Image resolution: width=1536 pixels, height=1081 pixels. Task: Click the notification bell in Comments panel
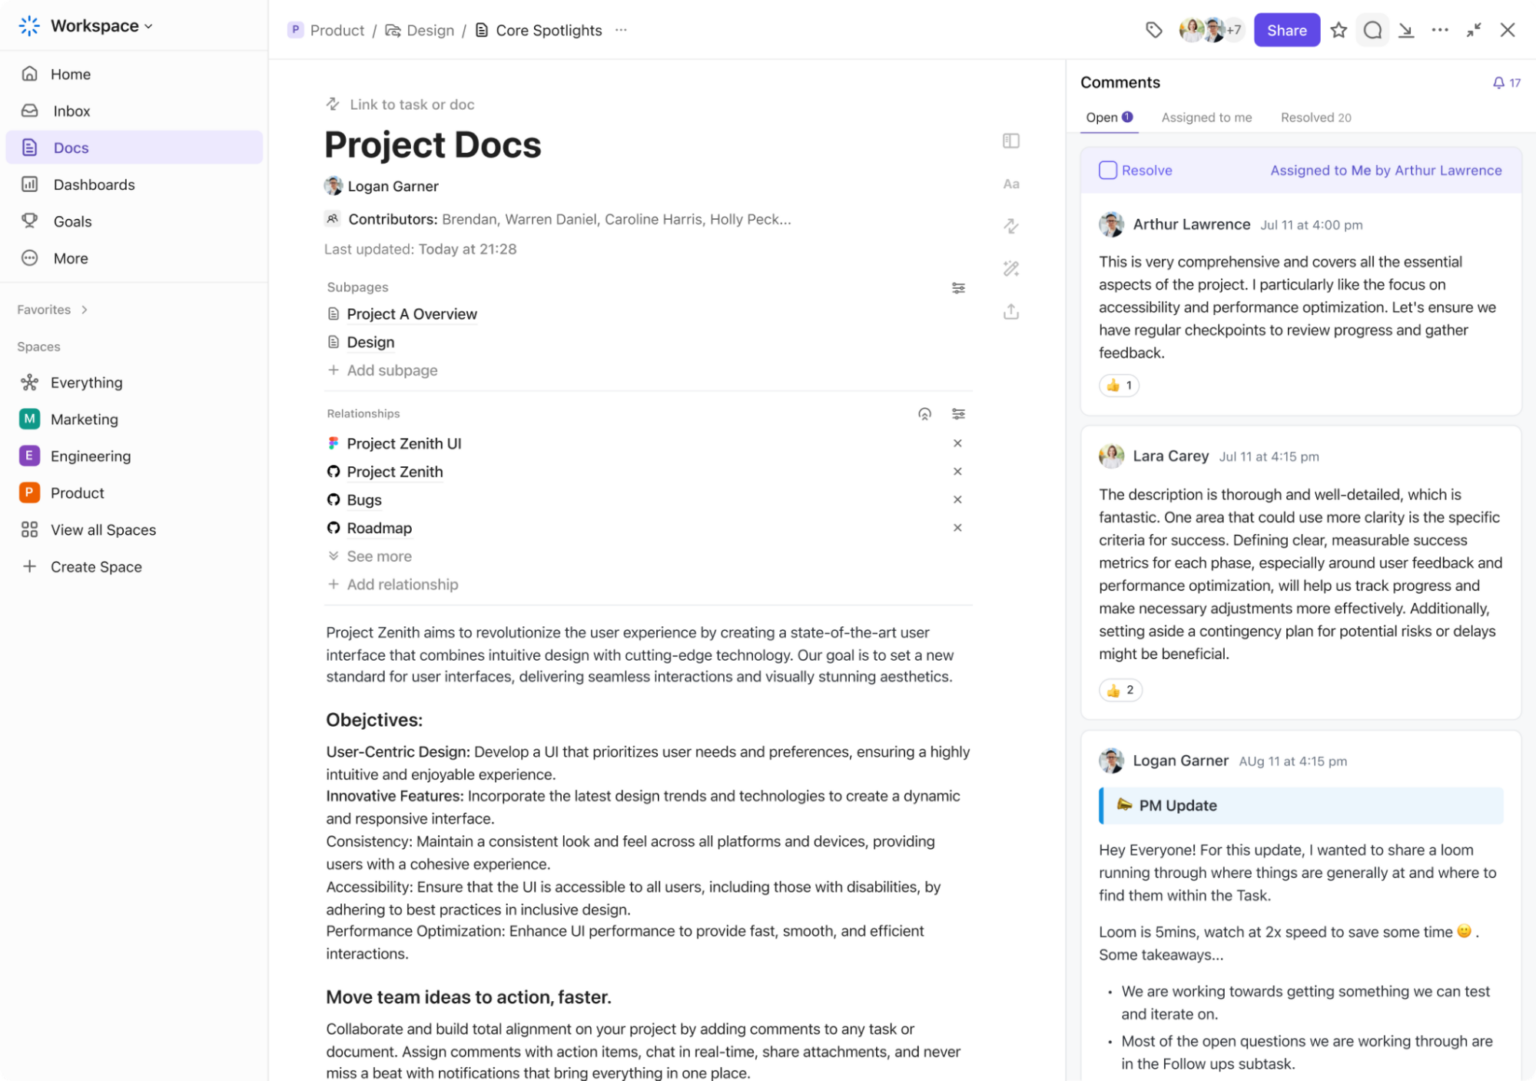(x=1499, y=82)
